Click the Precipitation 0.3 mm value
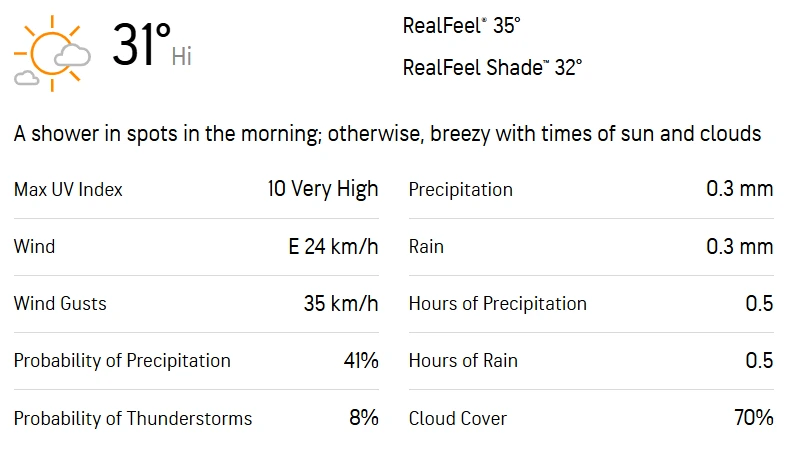 click(740, 189)
